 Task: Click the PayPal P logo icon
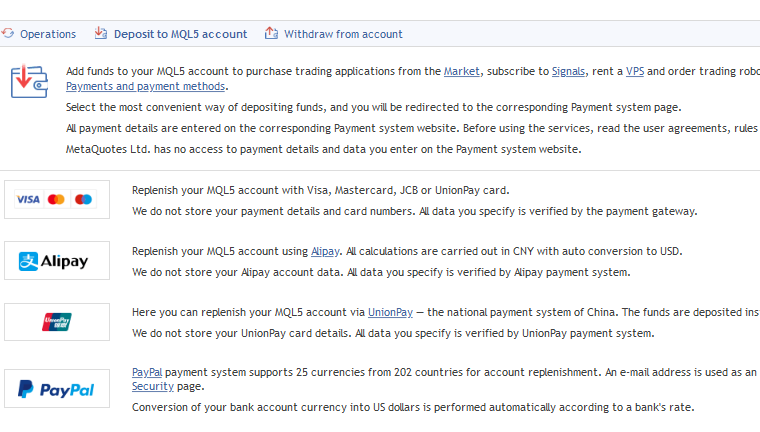click(x=26, y=389)
